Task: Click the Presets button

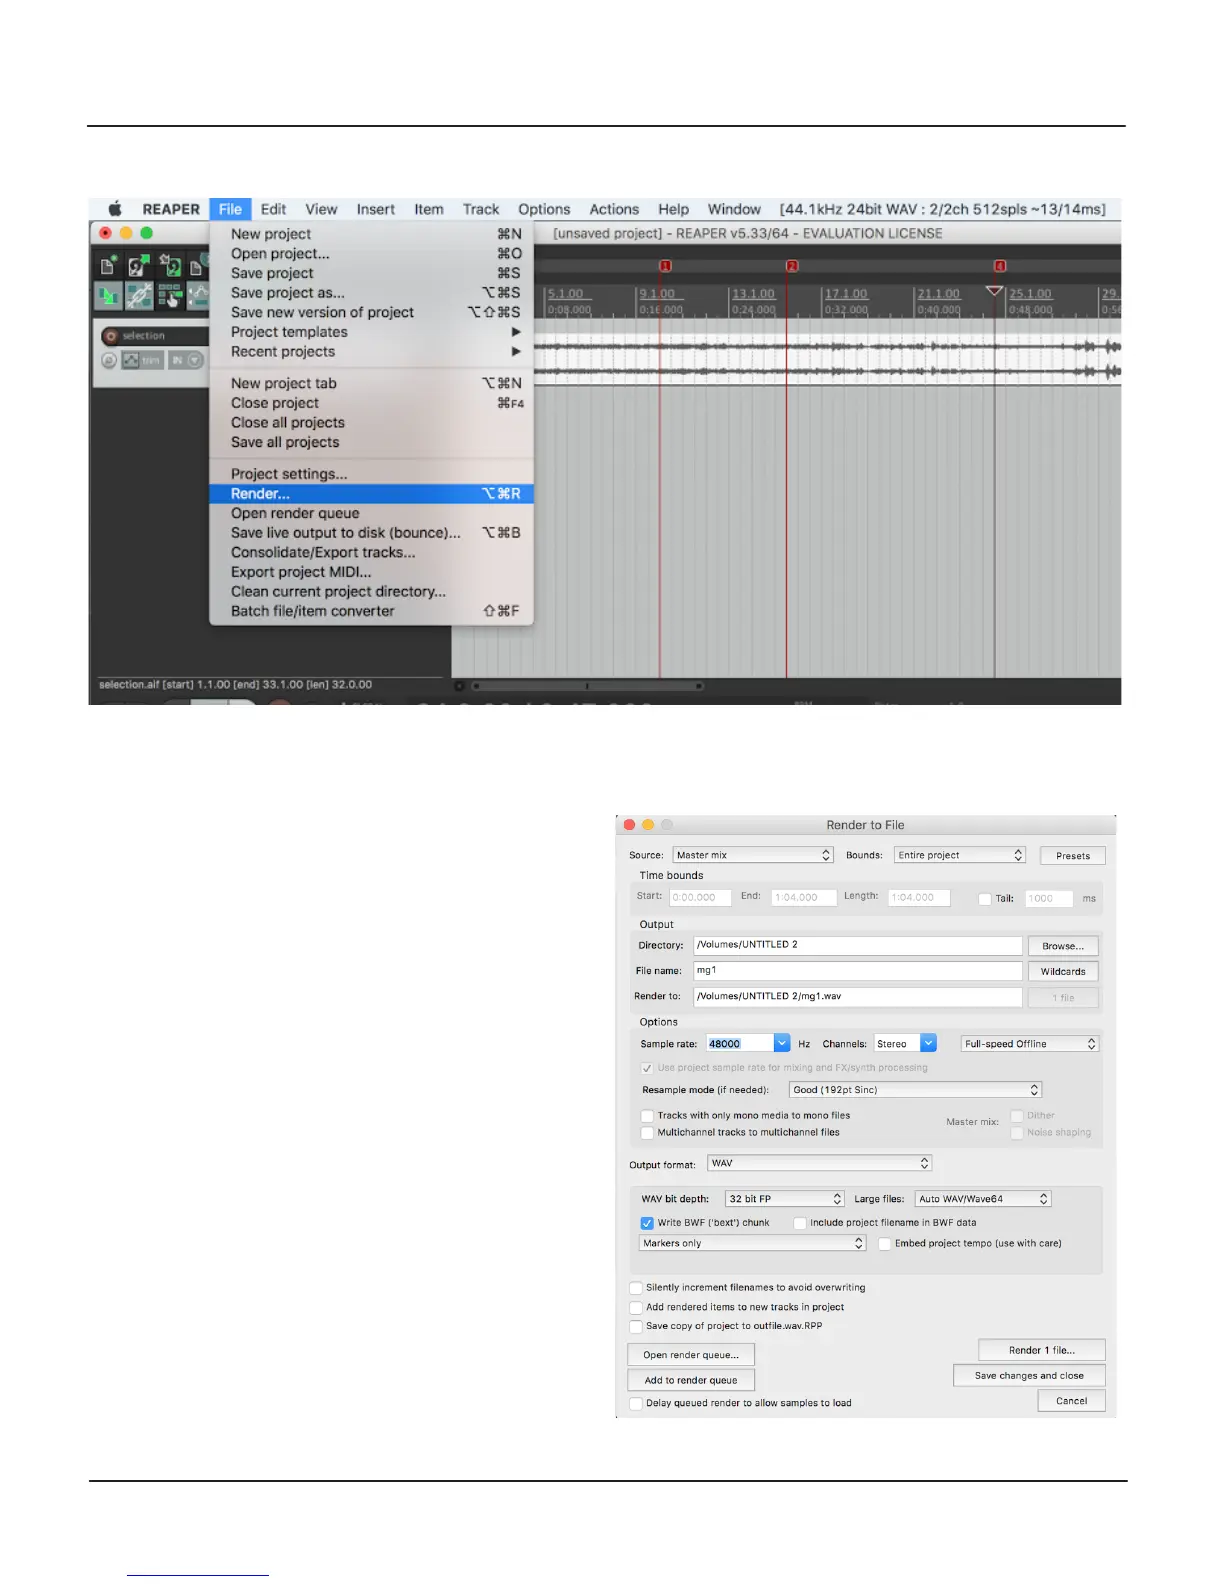Action: [x=1073, y=856]
